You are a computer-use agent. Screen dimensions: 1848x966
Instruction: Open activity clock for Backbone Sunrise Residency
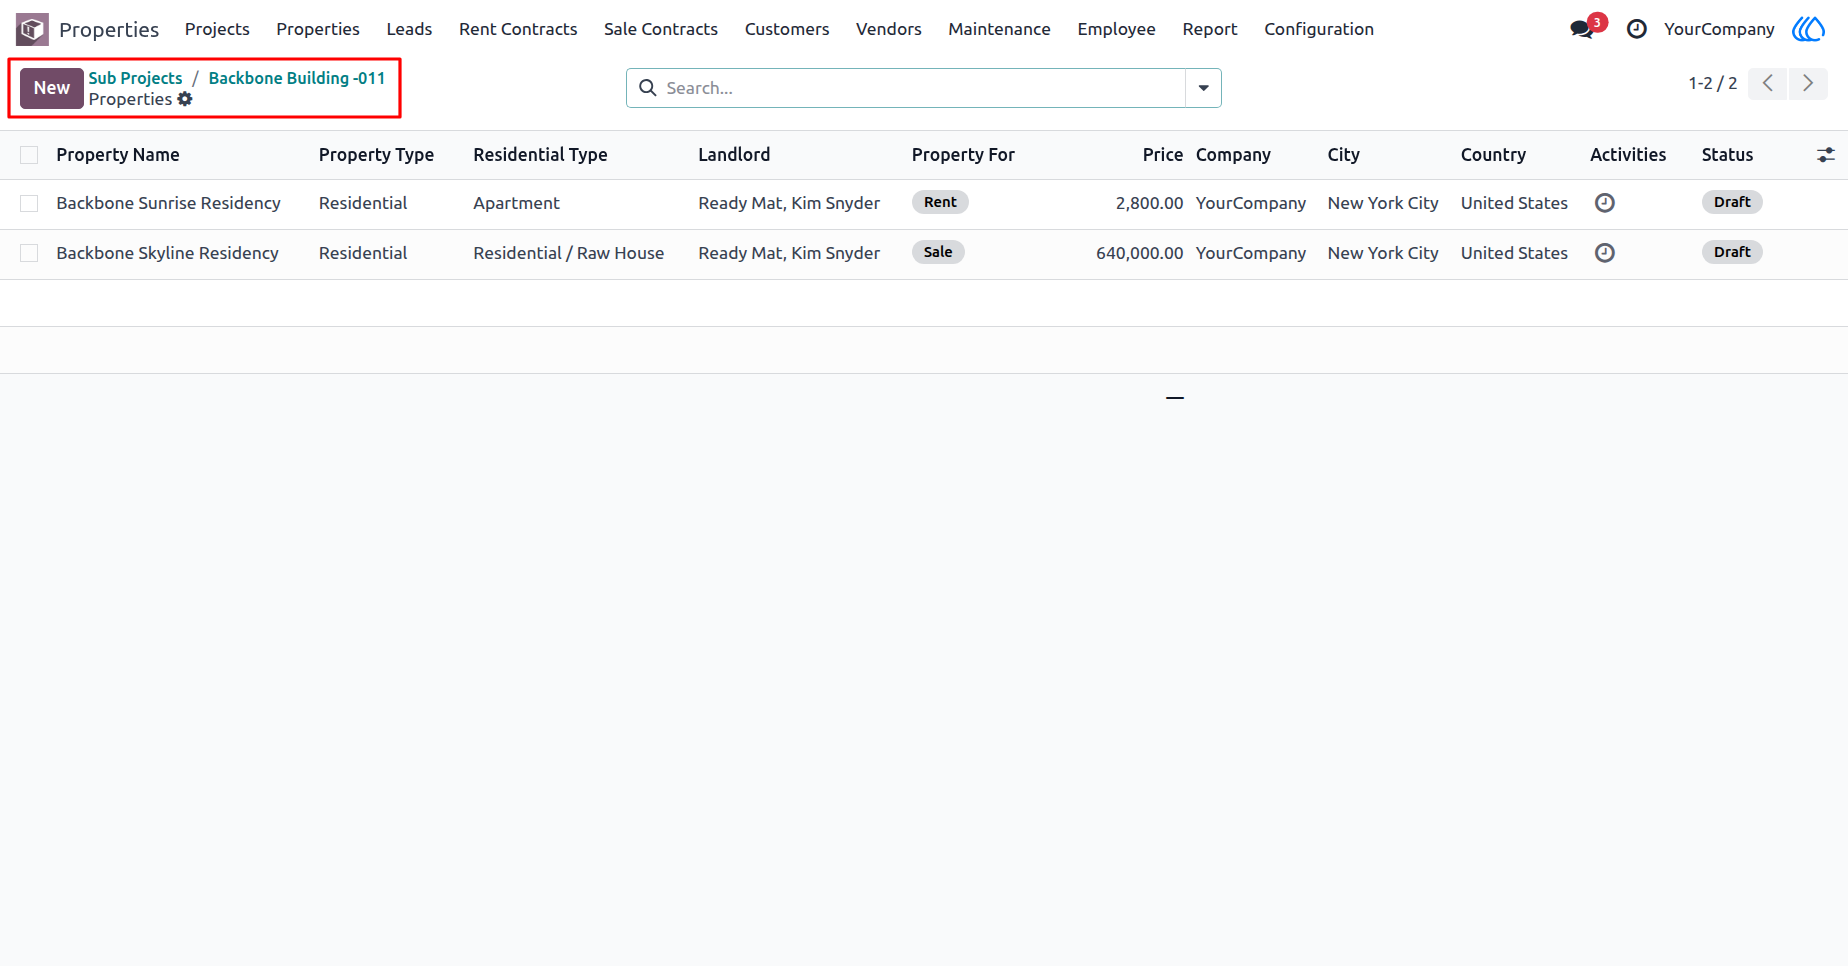[1605, 203]
